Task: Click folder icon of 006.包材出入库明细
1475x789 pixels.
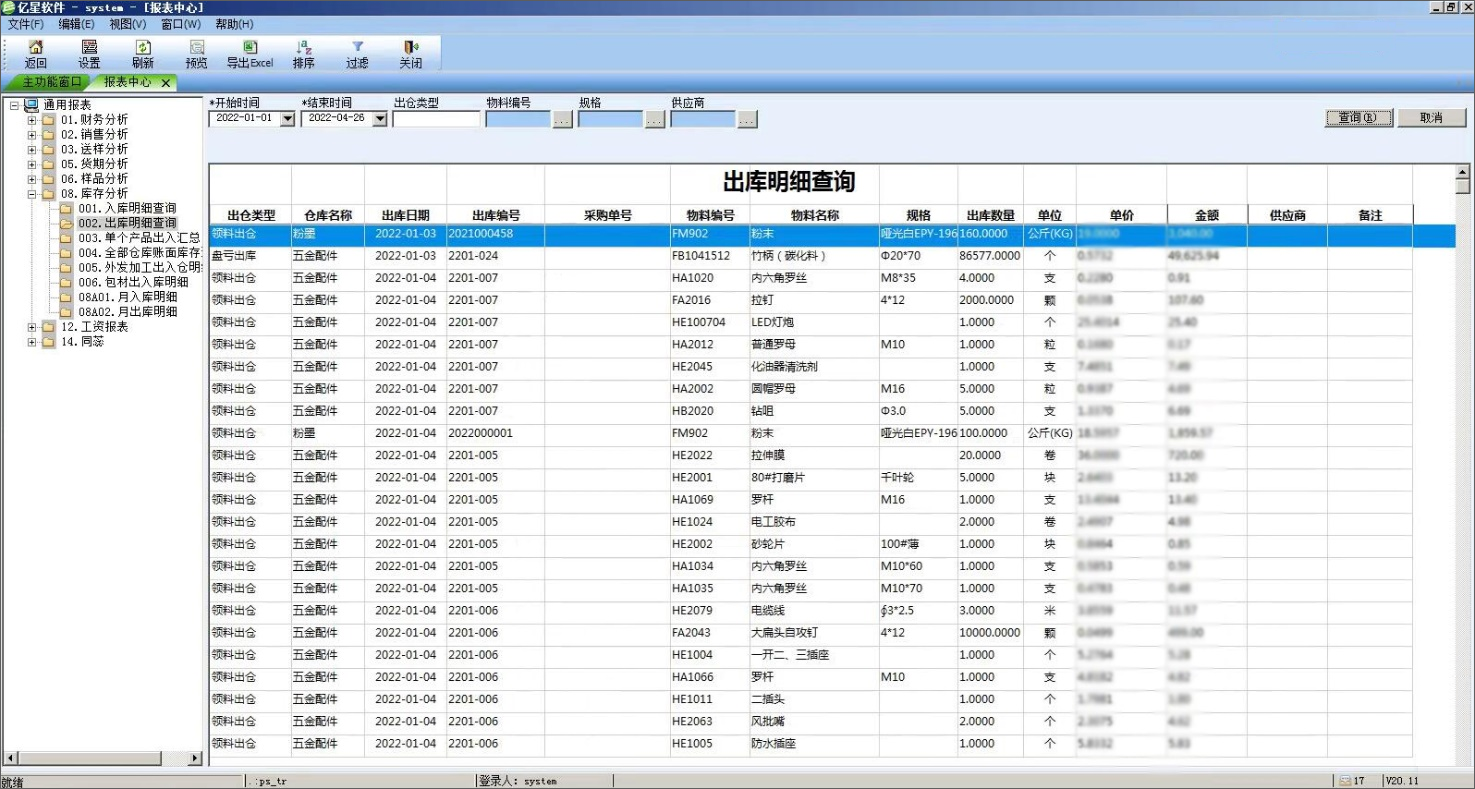Action: pos(66,282)
